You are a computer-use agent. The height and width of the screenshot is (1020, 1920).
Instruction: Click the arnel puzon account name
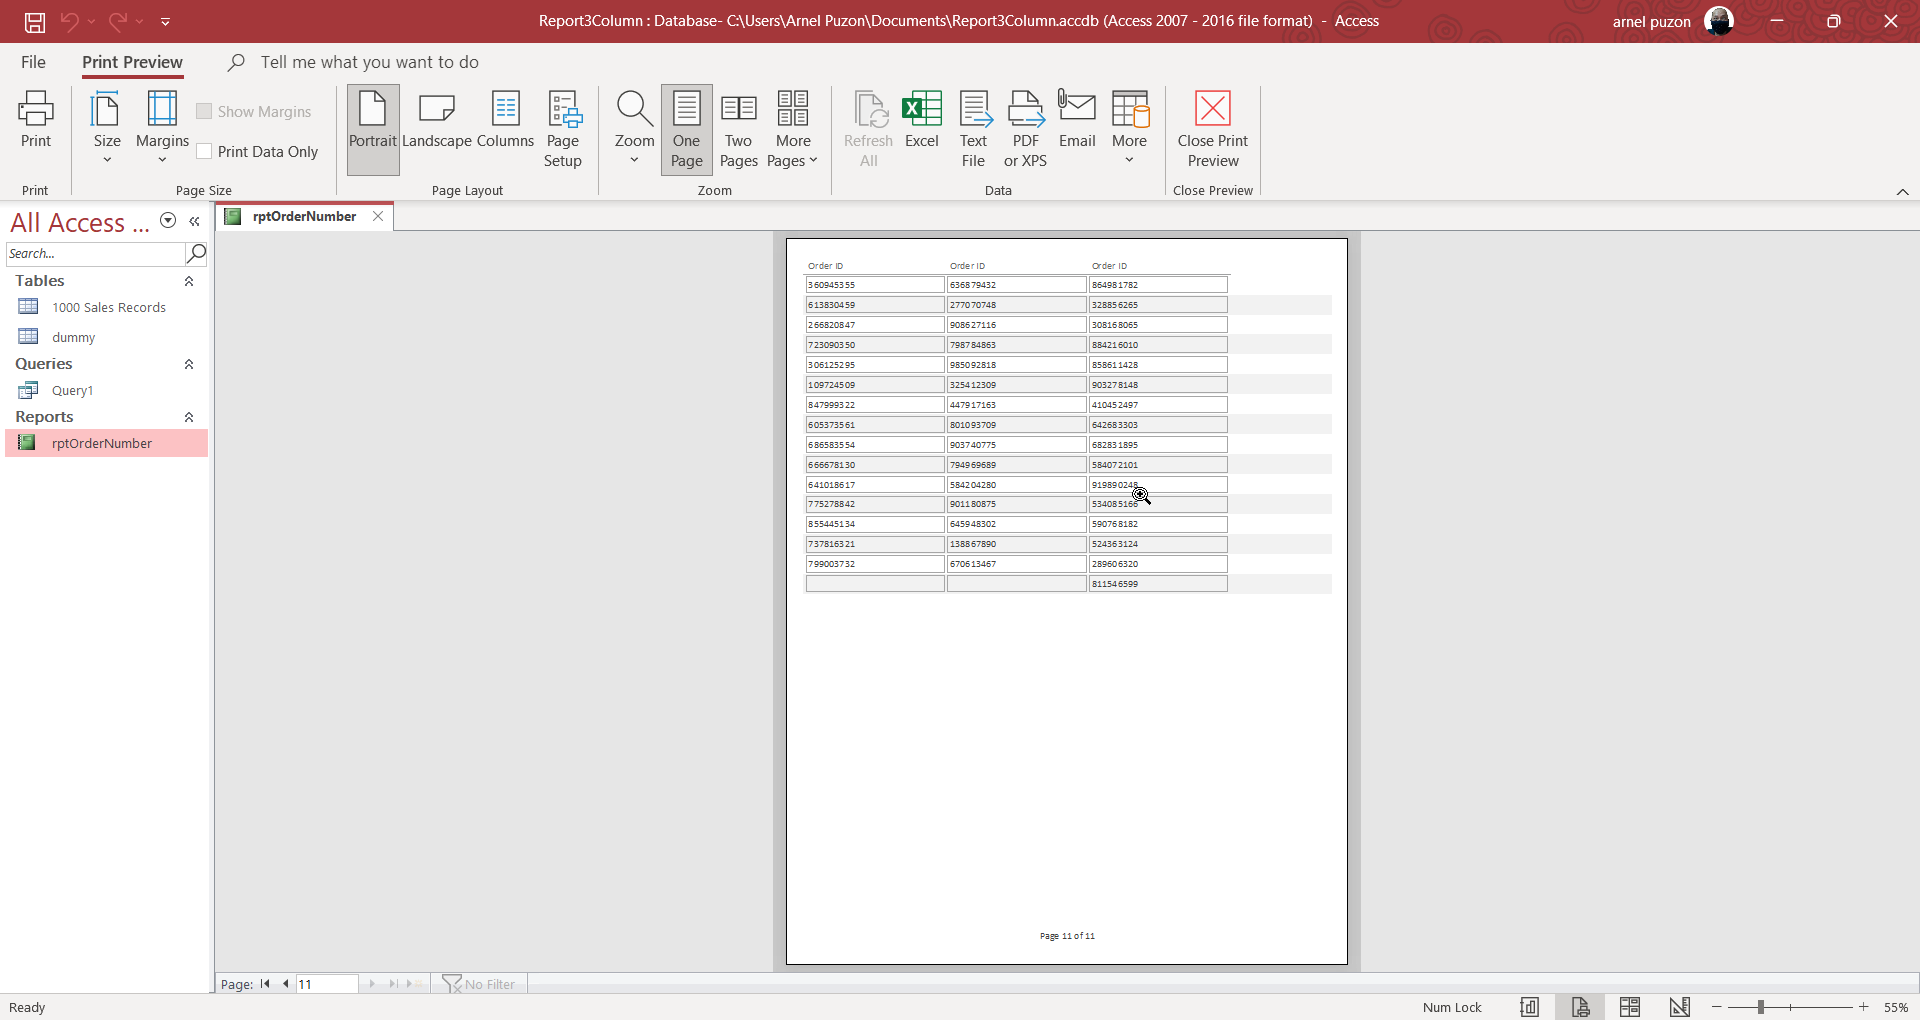(1651, 21)
